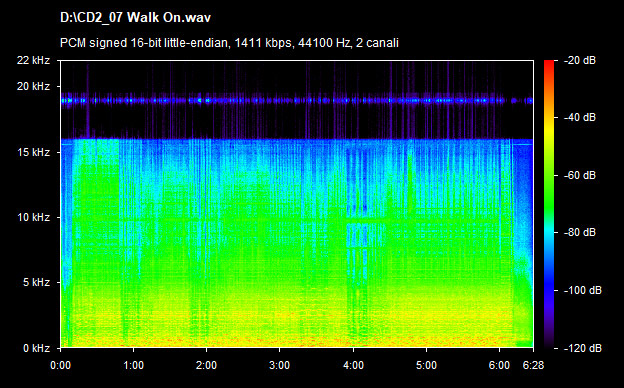This screenshot has width=624, height=388.
Task: Click the 0:00 time axis marker
Action: 60,365
